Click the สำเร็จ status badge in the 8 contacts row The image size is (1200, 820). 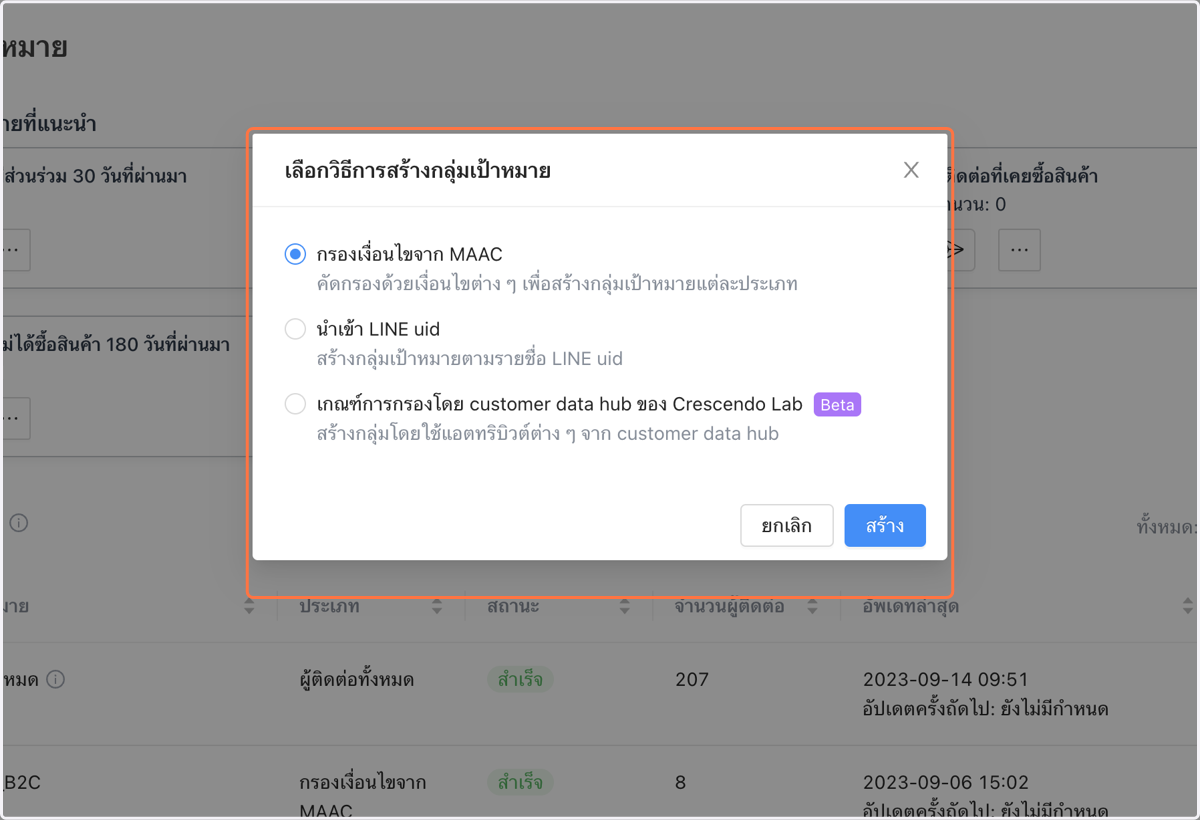[x=520, y=782]
